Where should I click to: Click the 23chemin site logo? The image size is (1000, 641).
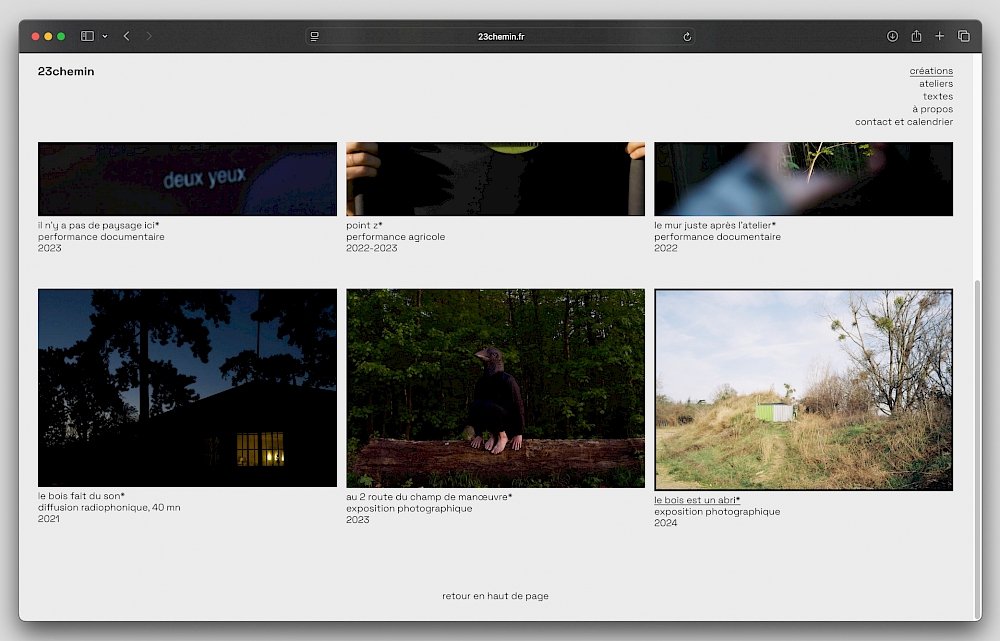pos(66,71)
